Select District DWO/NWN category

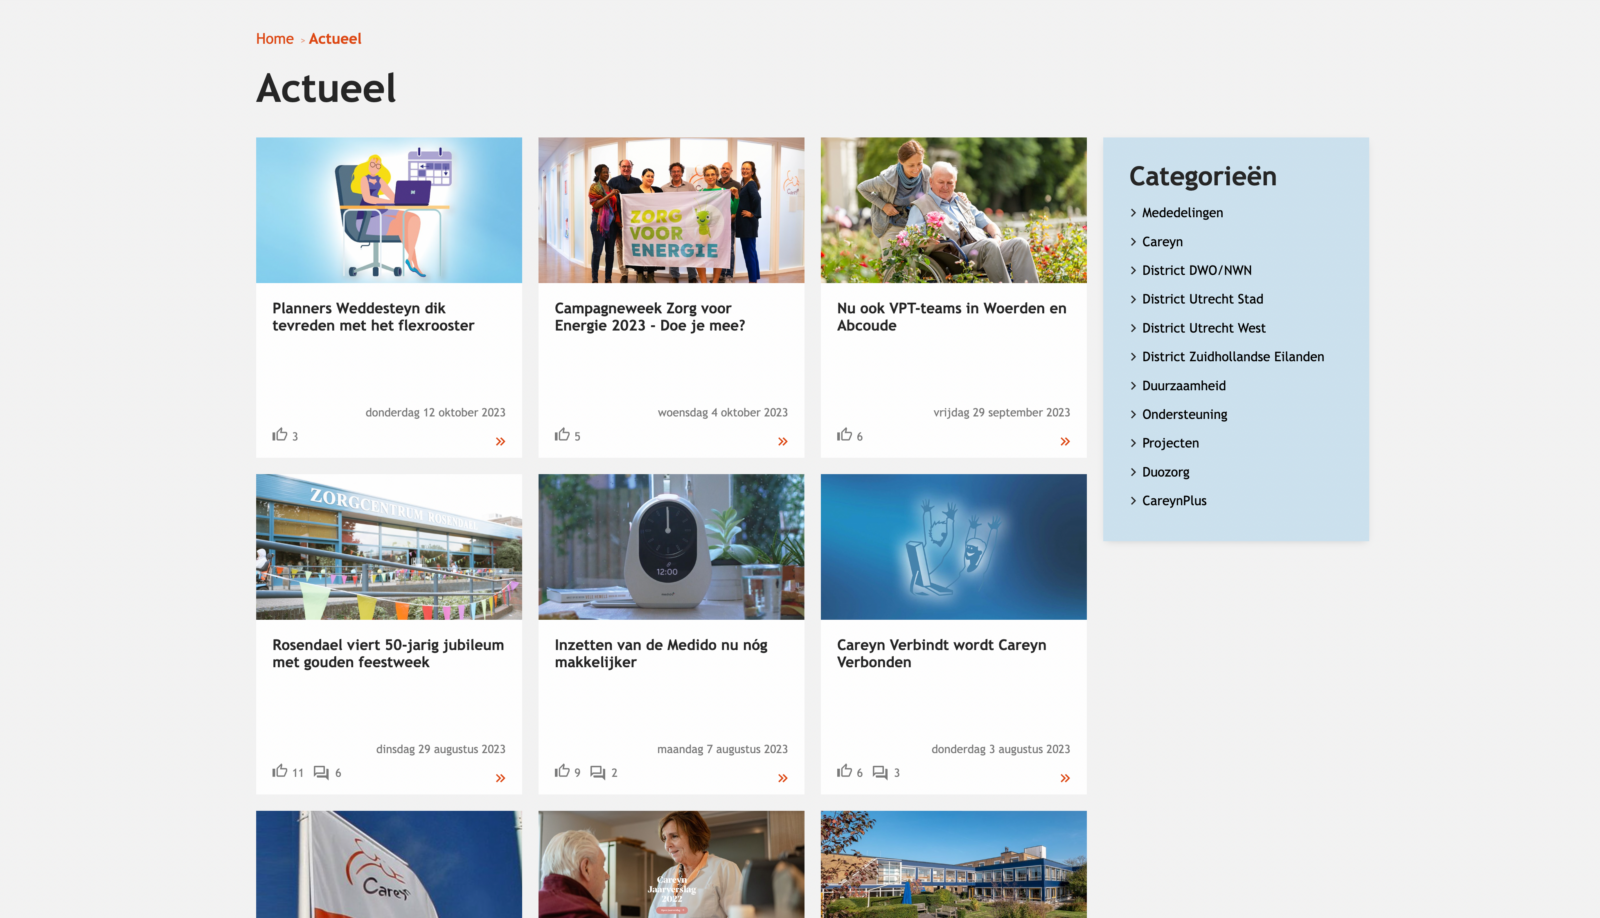(x=1197, y=270)
